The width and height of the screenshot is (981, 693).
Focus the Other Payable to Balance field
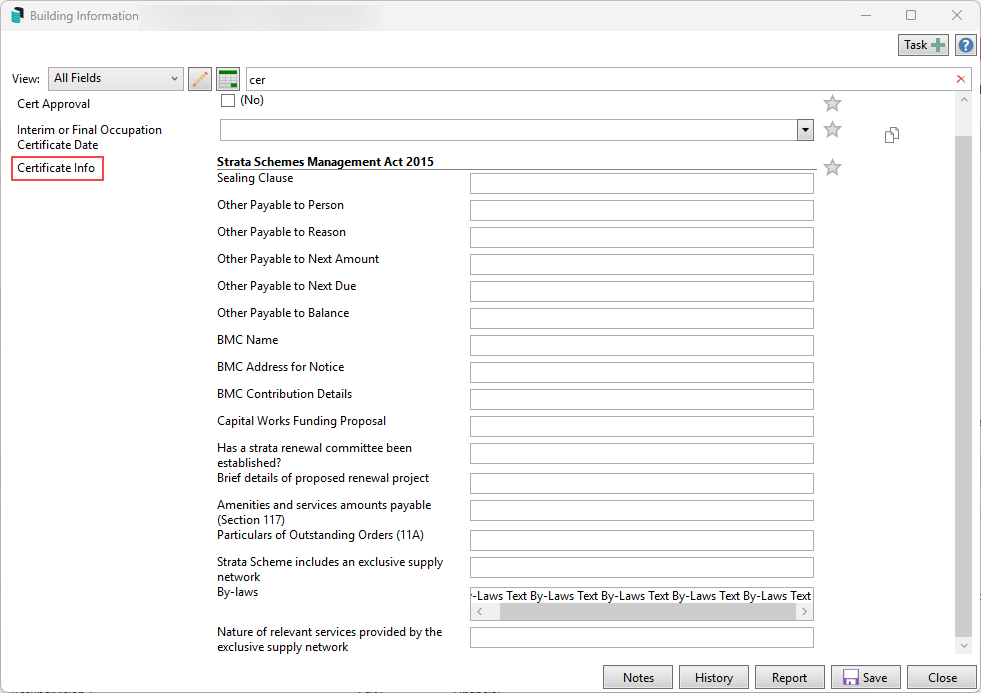point(641,318)
